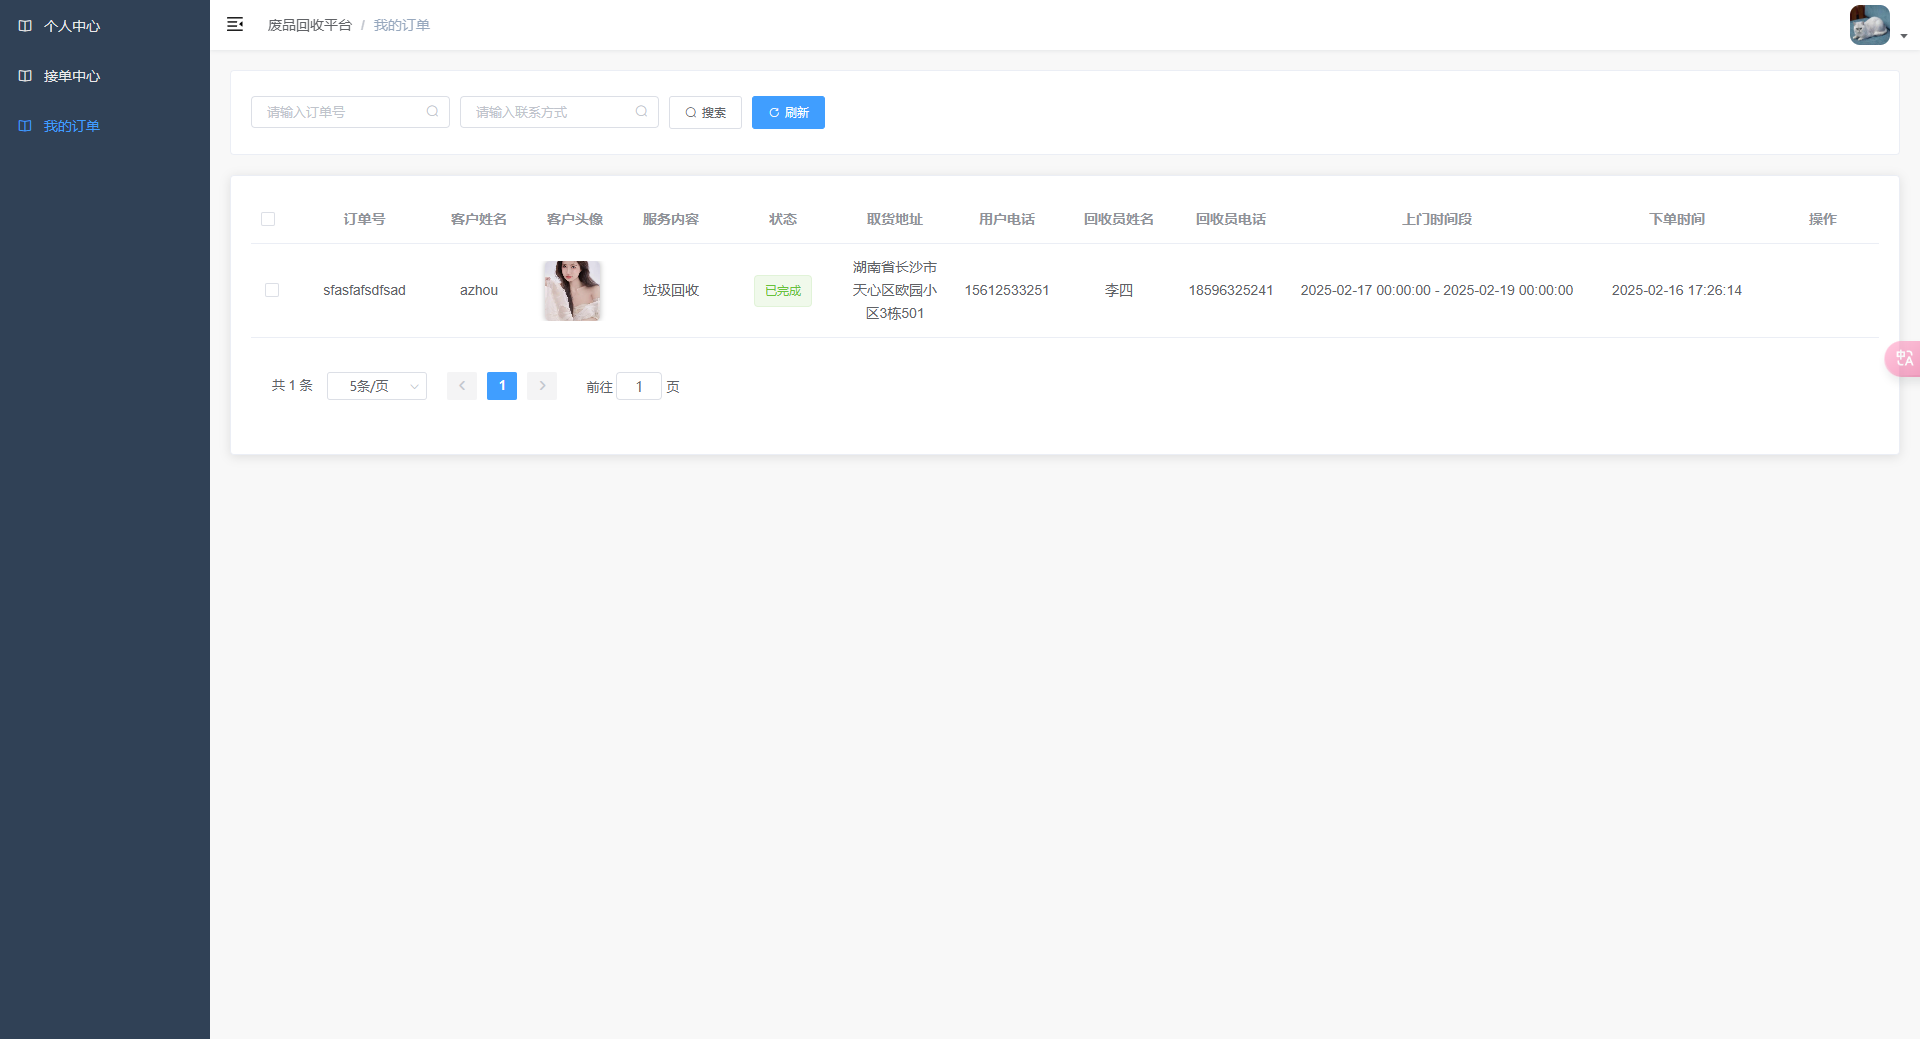
Task: Collapse the sidebar with hamburger icon
Action: click(x=235, y=24)
